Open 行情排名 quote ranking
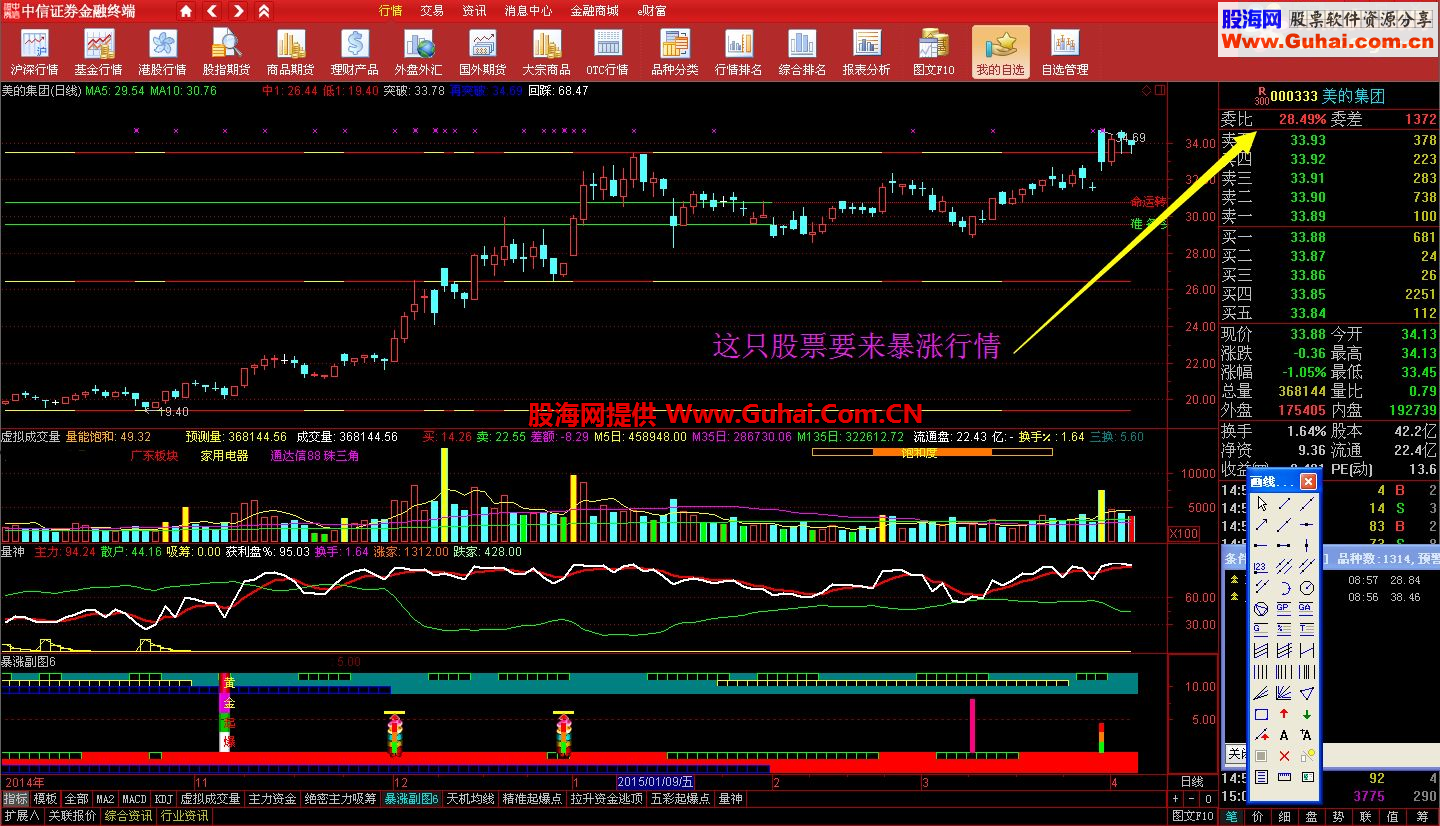Viewport: 1440px width, 826px height. [x=738, y=53]
